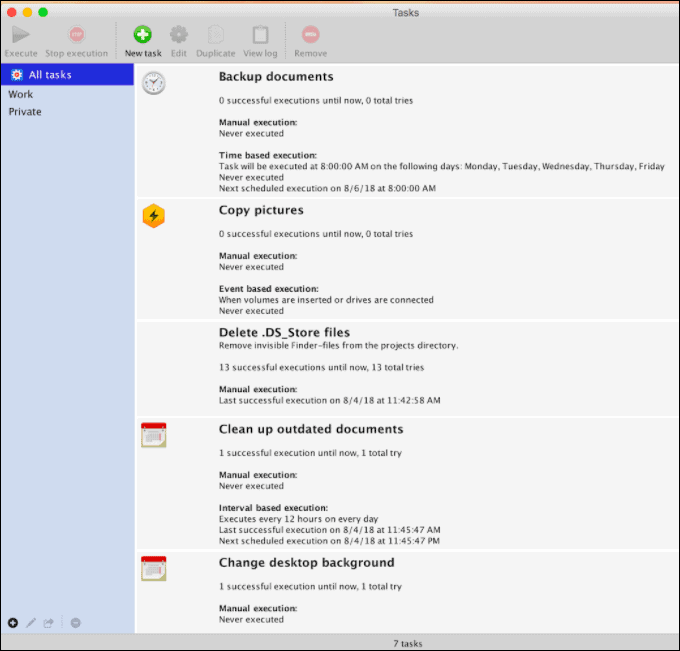This screenshot has height=651, width=680.
Task: Click the calendar icon of Clean up outdated documents
Action: tap(154, 435)
